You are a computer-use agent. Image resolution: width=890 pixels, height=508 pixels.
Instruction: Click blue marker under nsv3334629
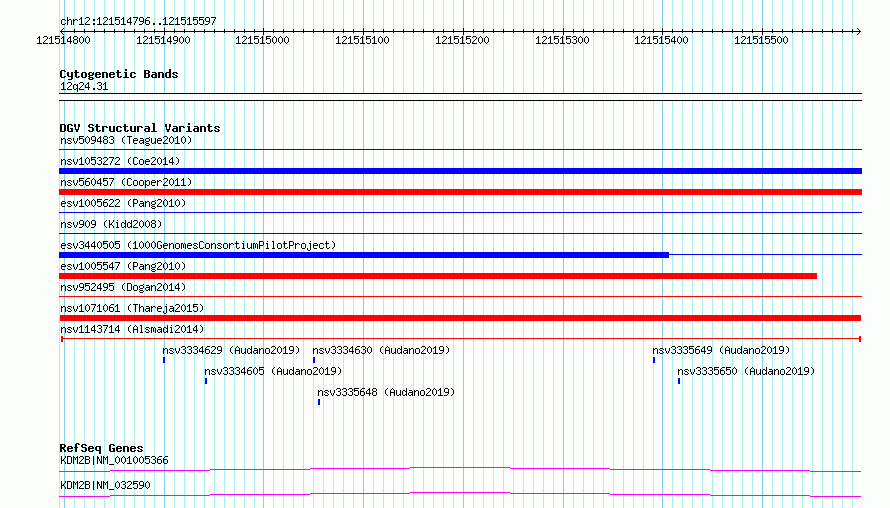point(164,360)
